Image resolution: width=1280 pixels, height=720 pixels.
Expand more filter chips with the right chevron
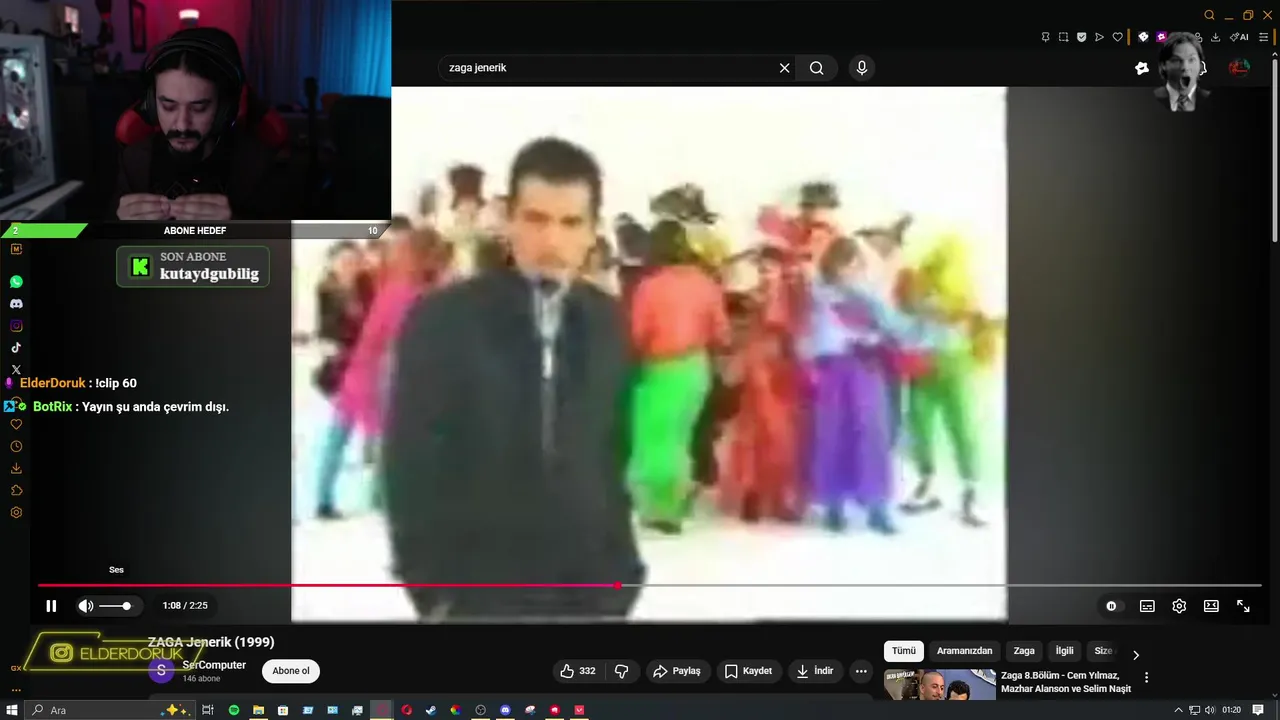pos(1136,655)
